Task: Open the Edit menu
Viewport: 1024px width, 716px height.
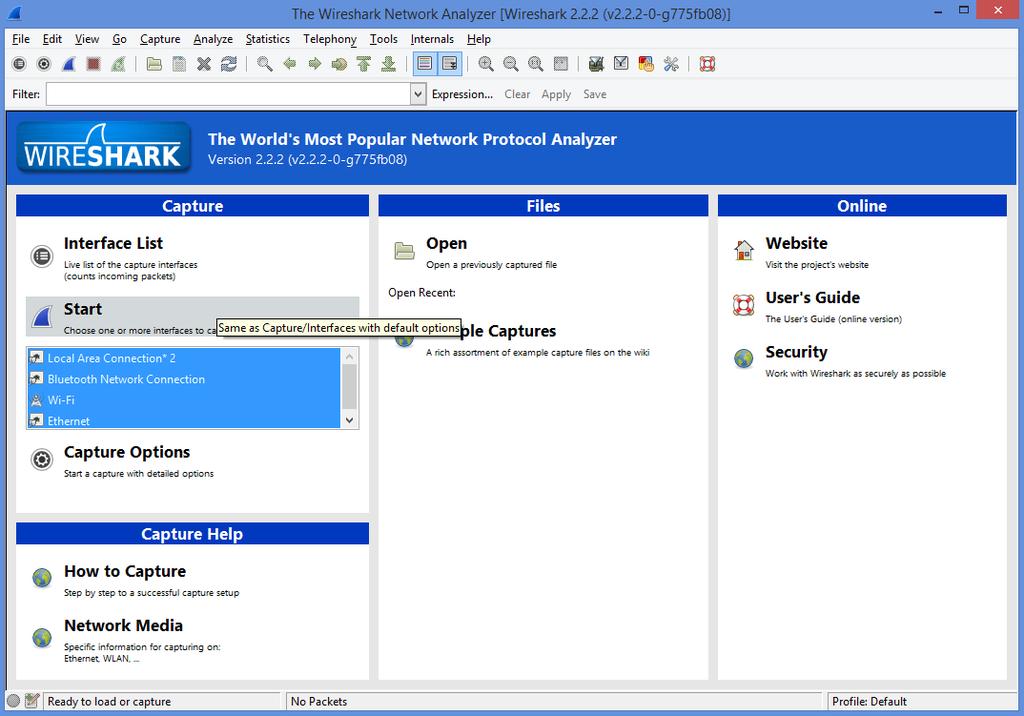Action: [x=52, y=39]
